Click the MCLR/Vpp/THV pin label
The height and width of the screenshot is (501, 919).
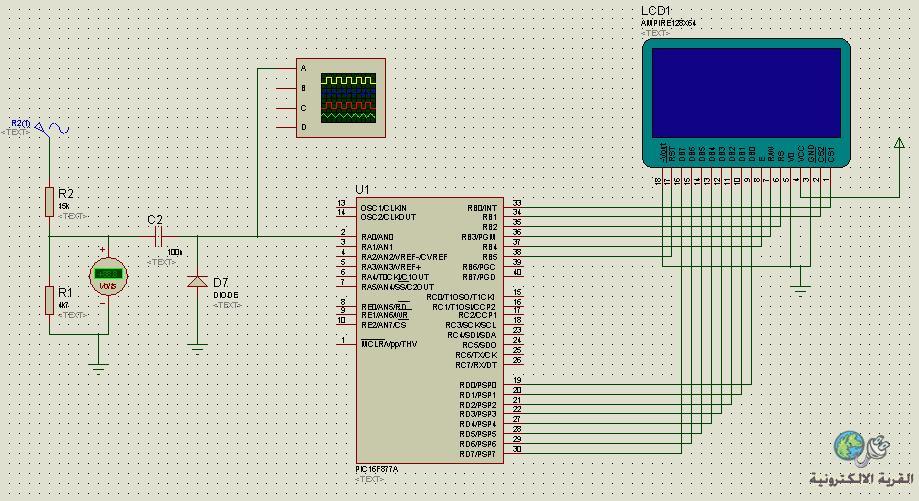pos(389,344)
